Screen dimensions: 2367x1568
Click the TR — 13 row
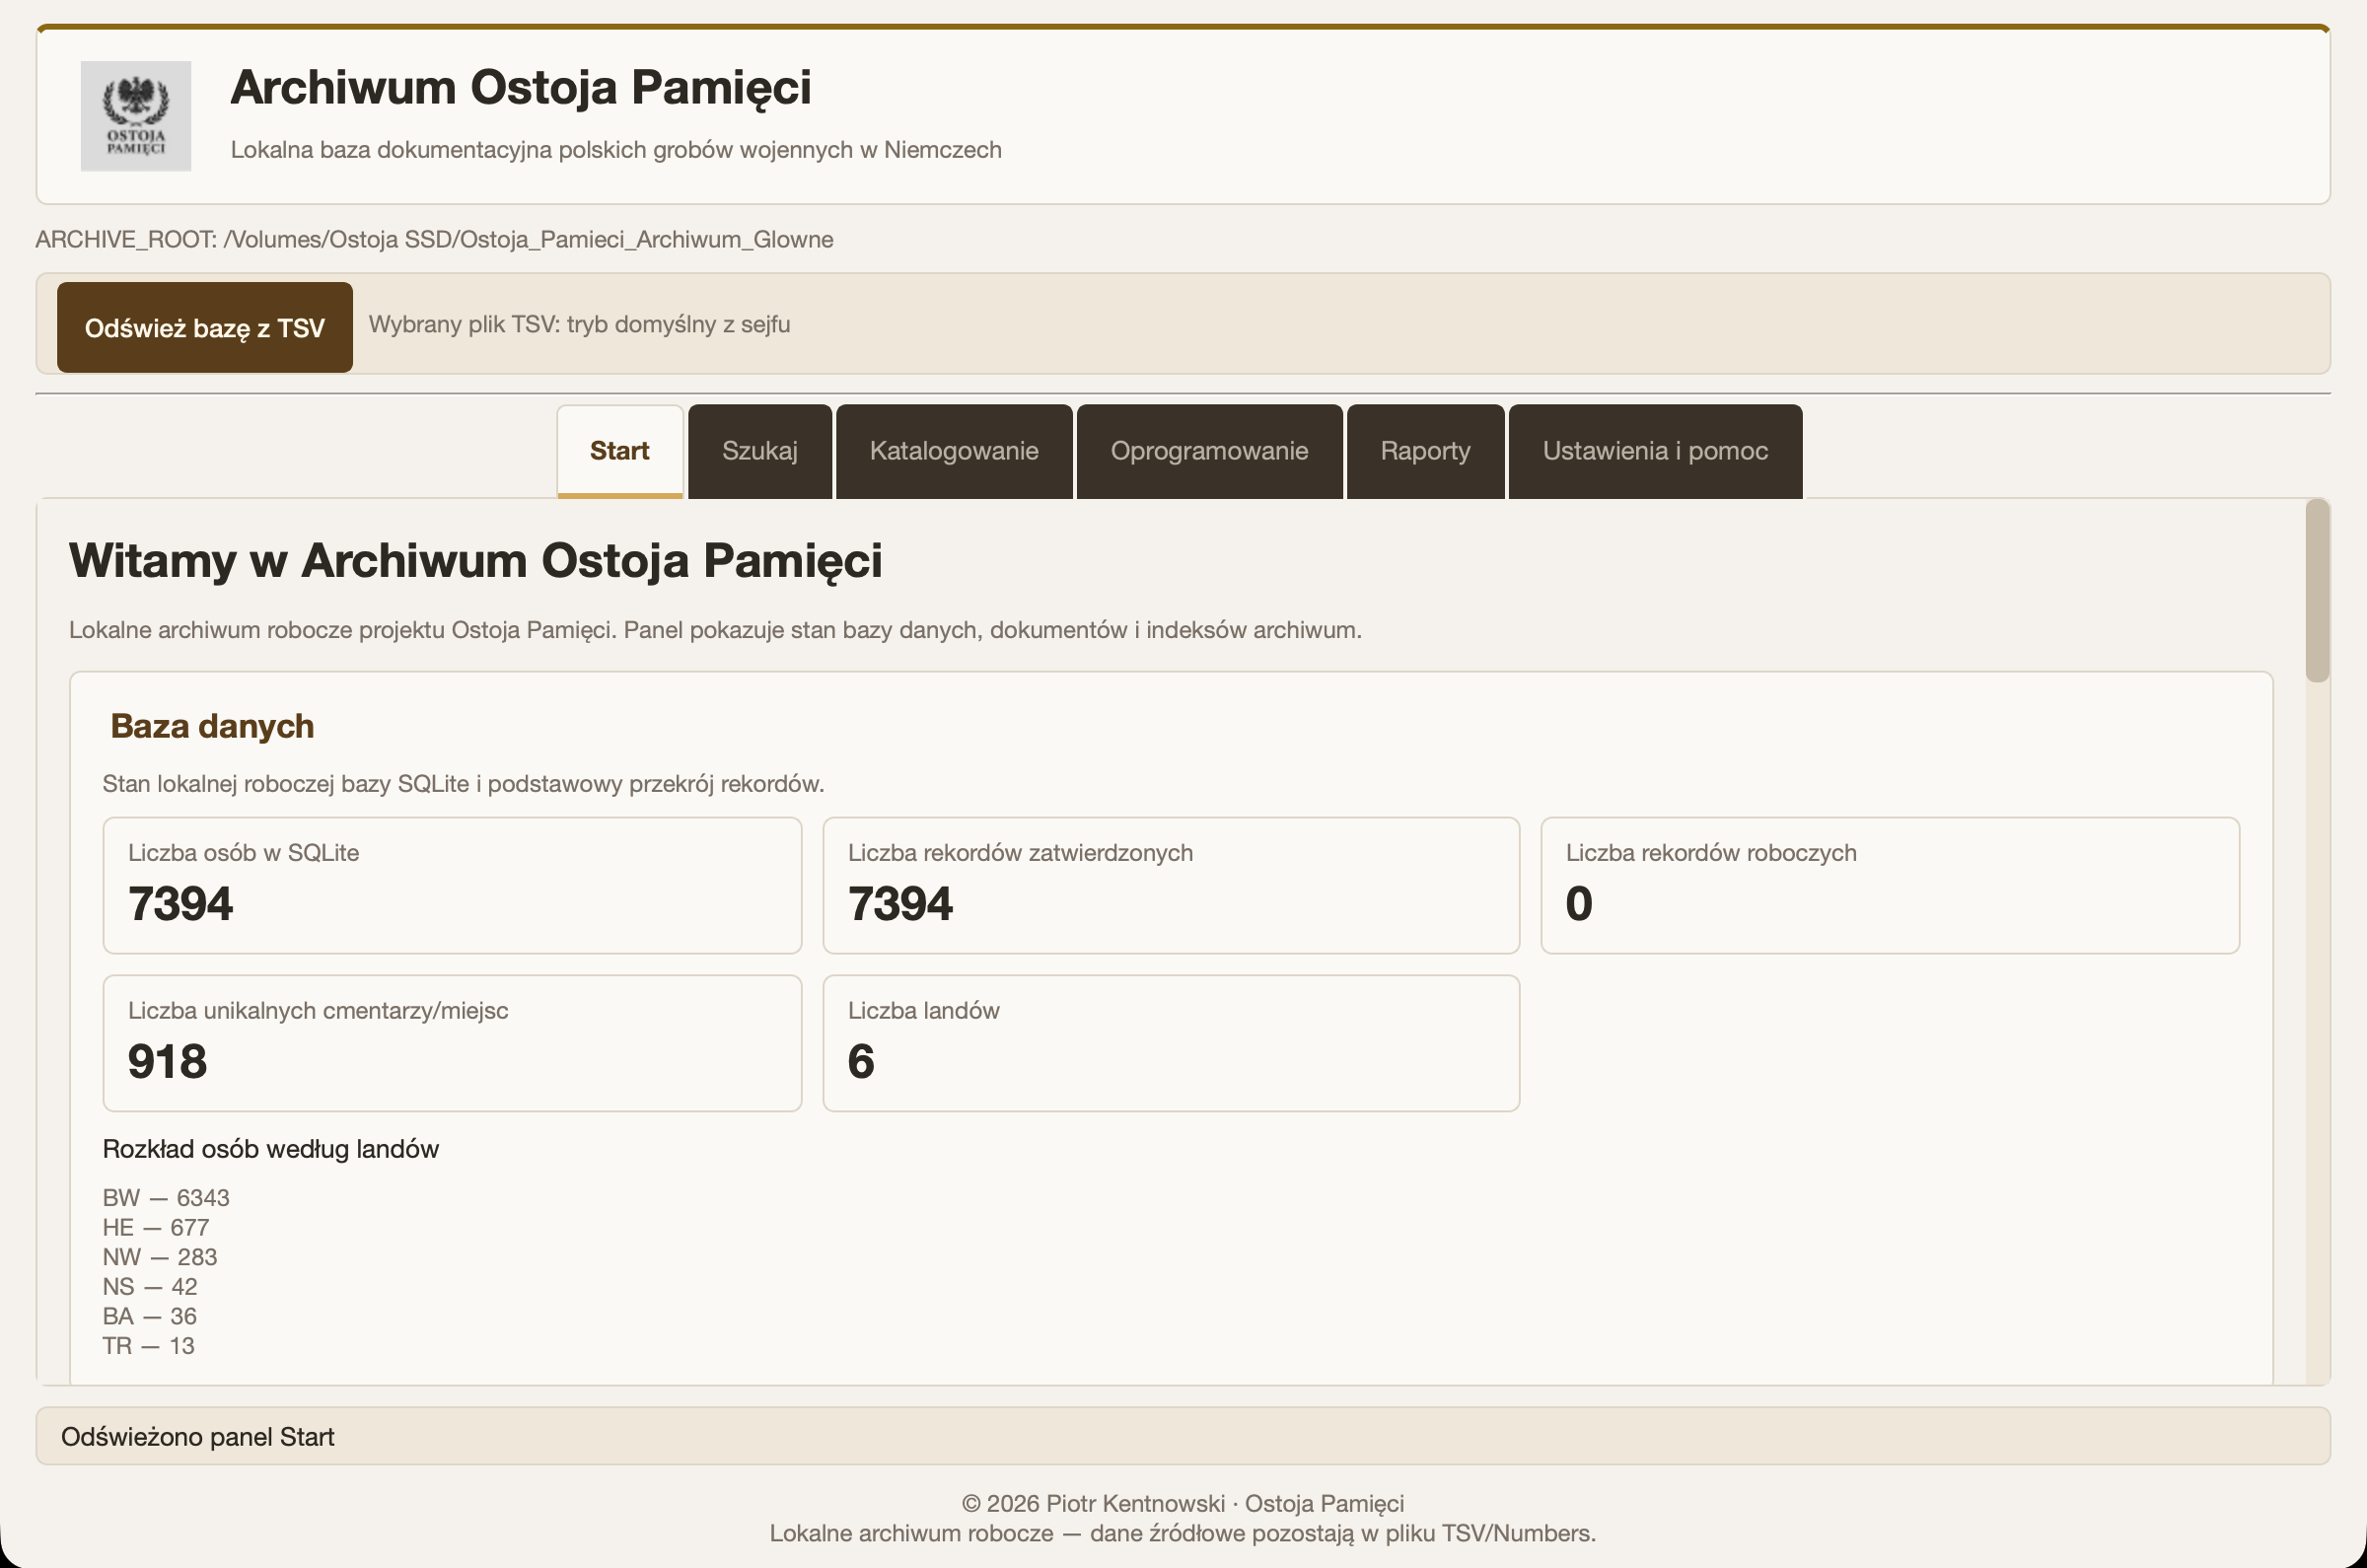(x=148, y=1346)
